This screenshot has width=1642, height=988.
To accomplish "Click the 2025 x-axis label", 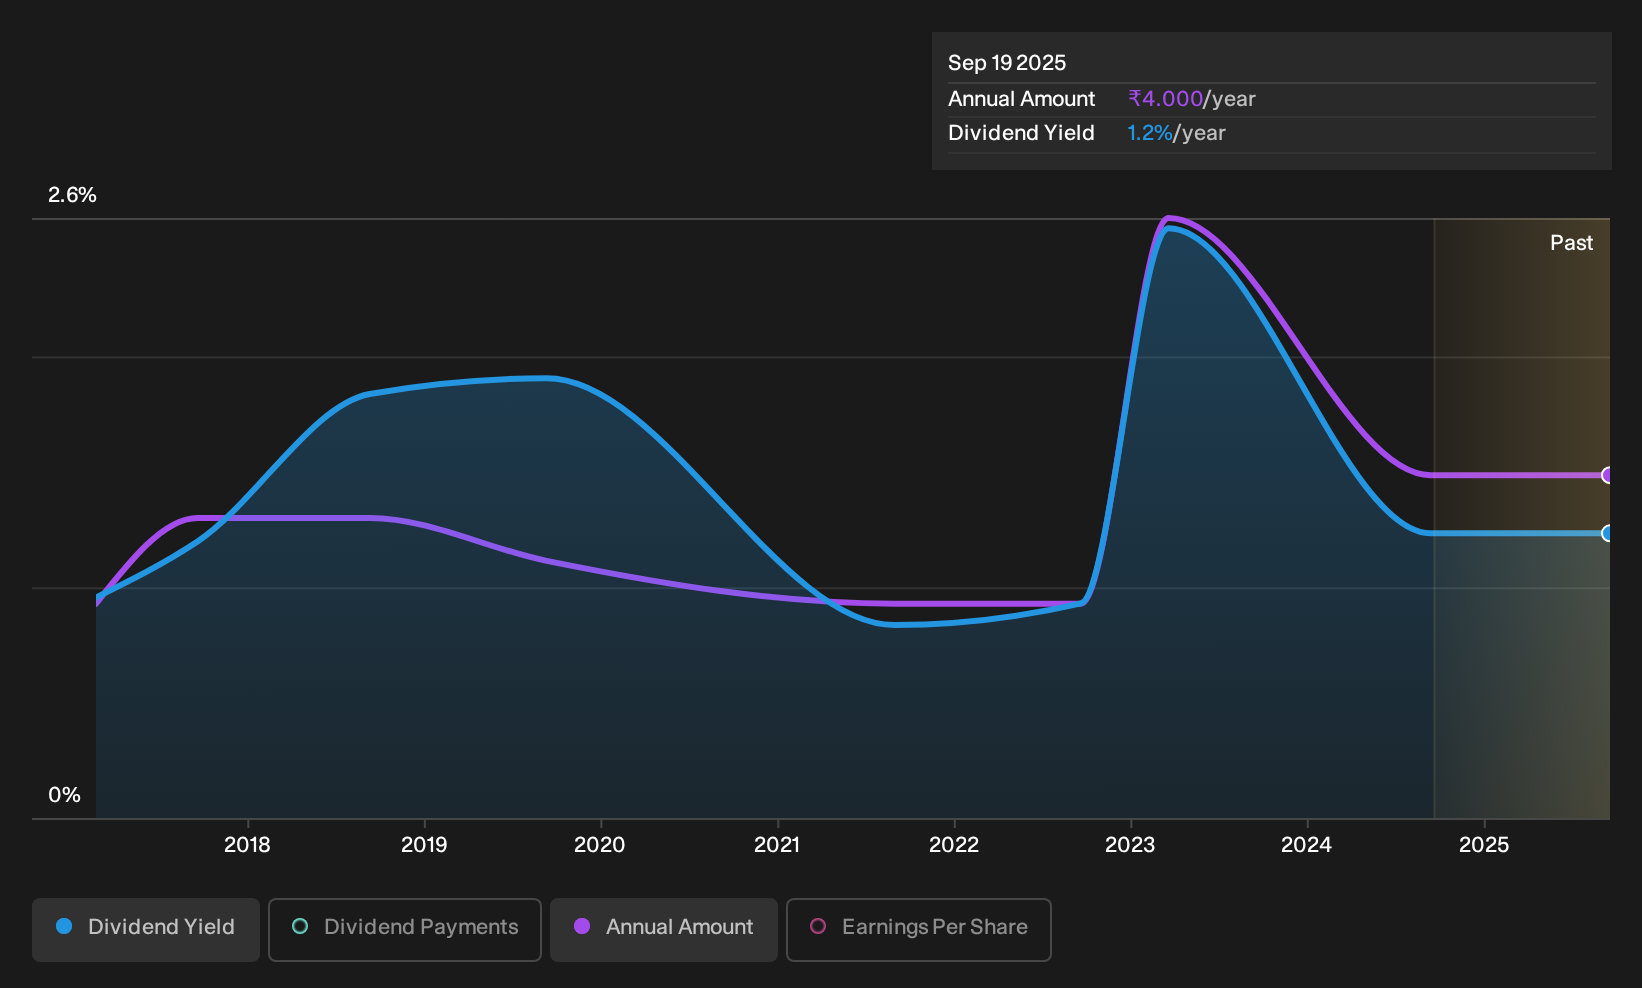I will (1484, 845).
